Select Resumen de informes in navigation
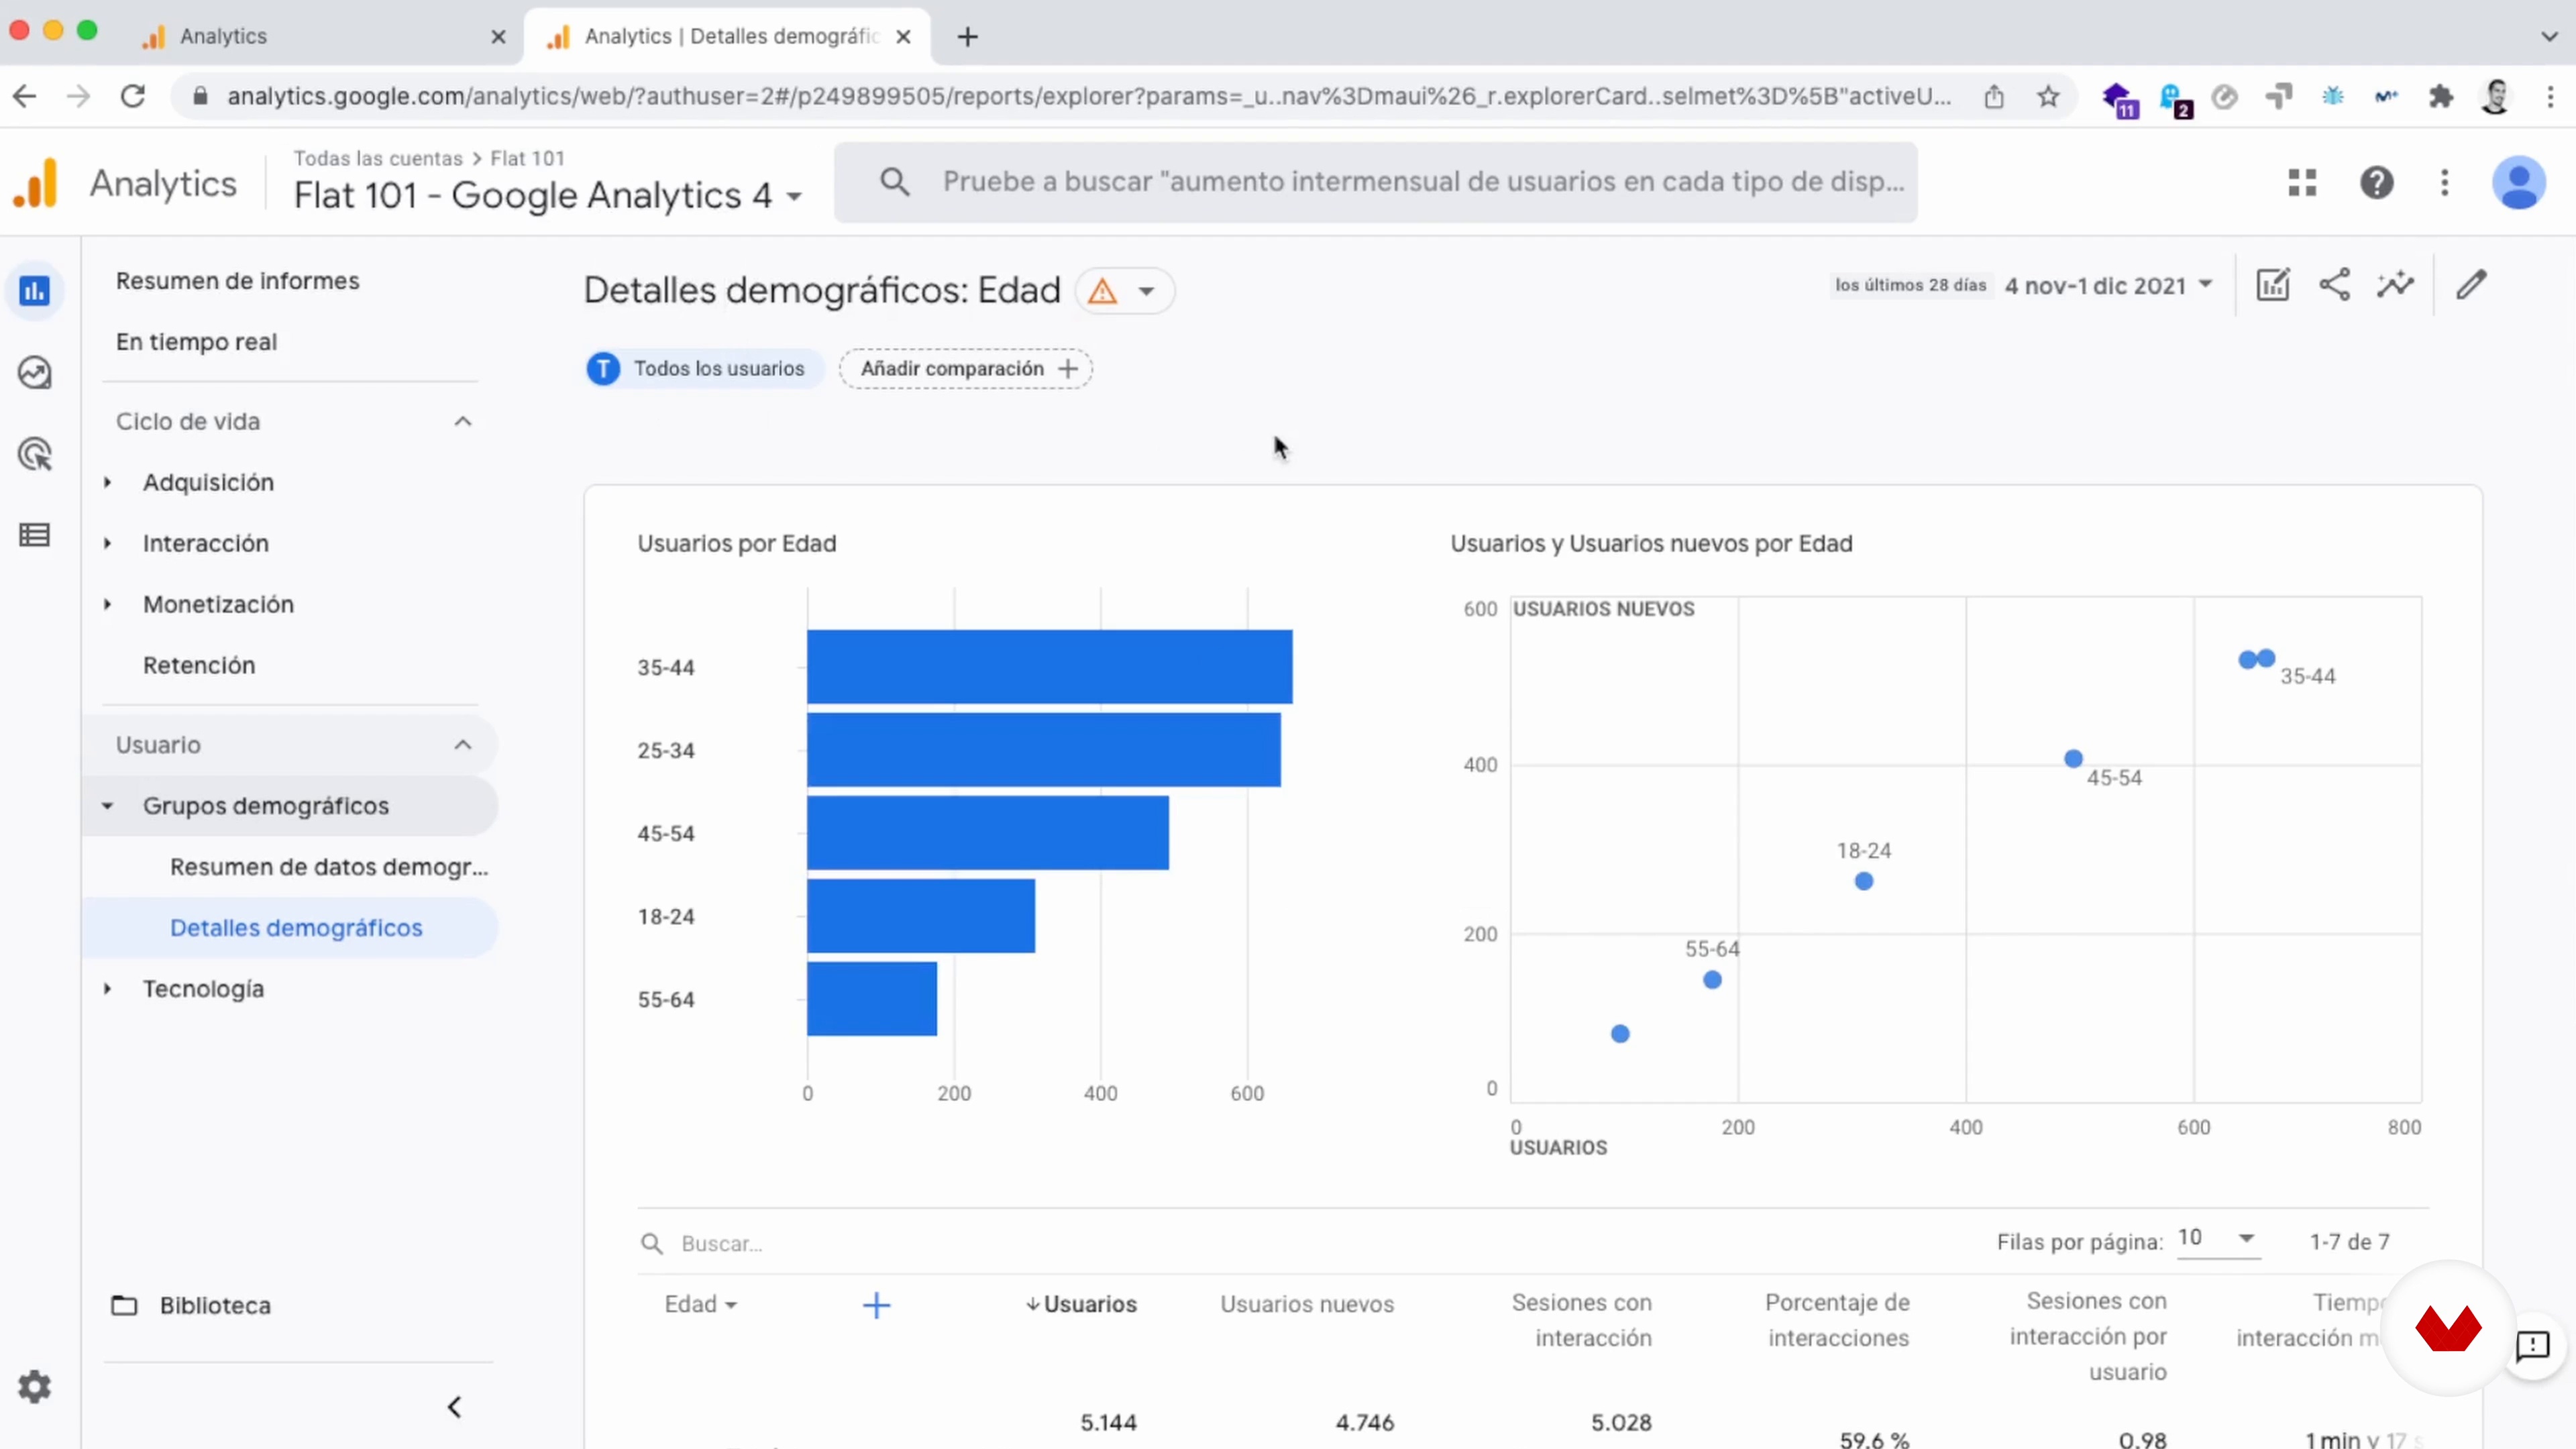This screenshot has height=1449, width=2576. pyautogui.click(x=237, y=281)
